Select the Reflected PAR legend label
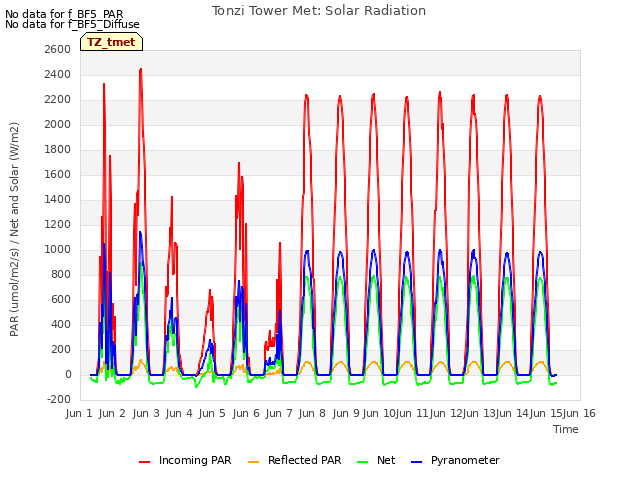Viewport: 640px width, 480px height. click(304, 460)
